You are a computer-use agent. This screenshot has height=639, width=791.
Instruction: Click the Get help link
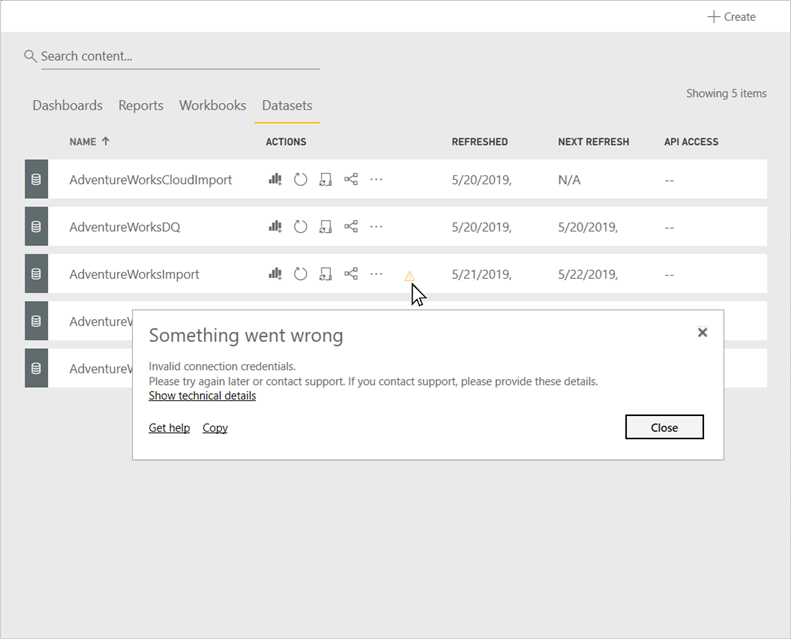(x=169, y=428)
